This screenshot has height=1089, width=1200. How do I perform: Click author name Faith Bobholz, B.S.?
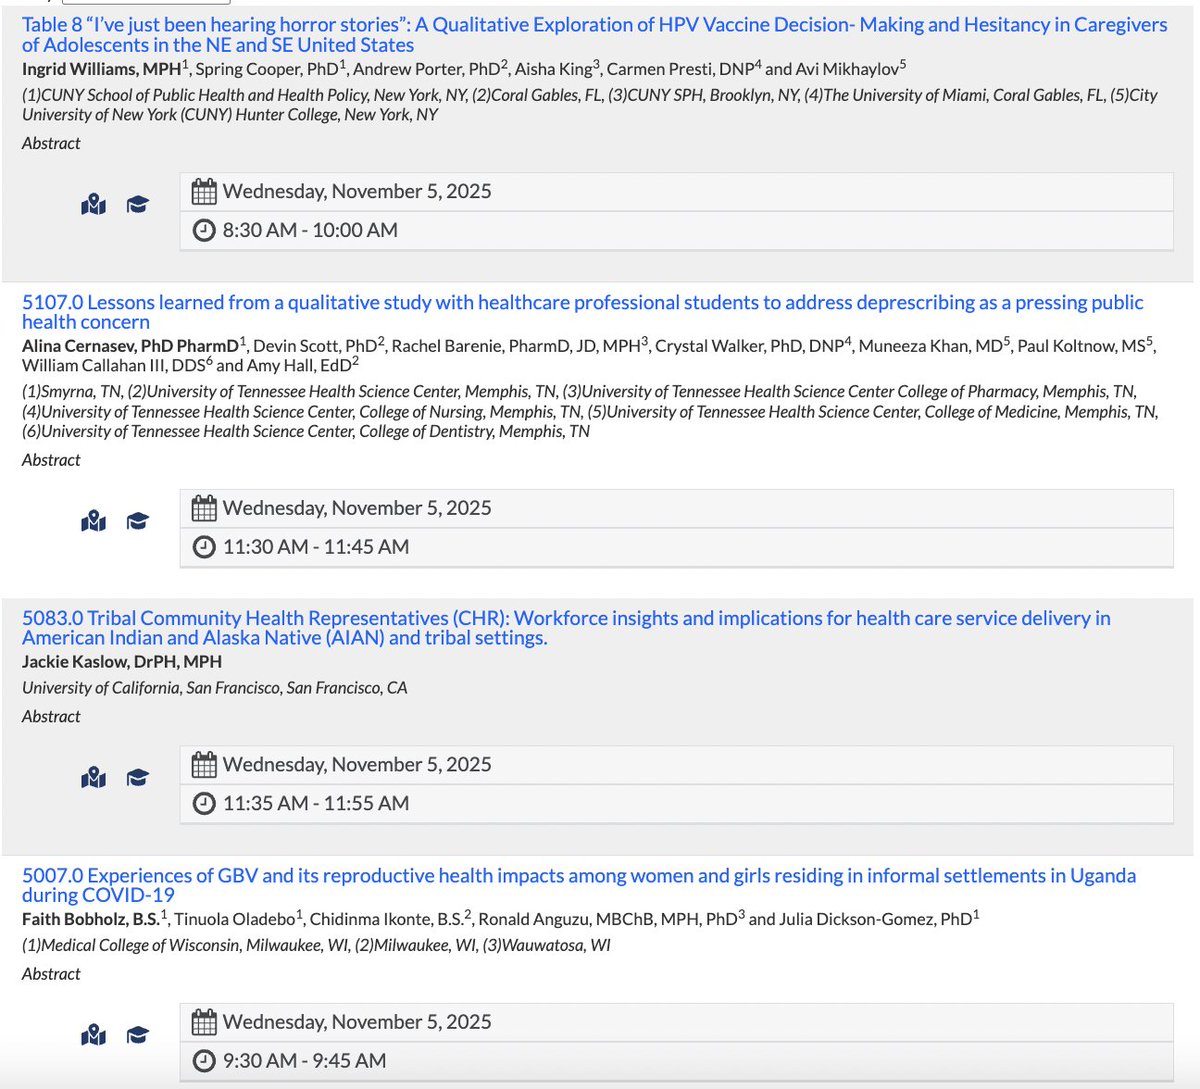coord(91,919)
